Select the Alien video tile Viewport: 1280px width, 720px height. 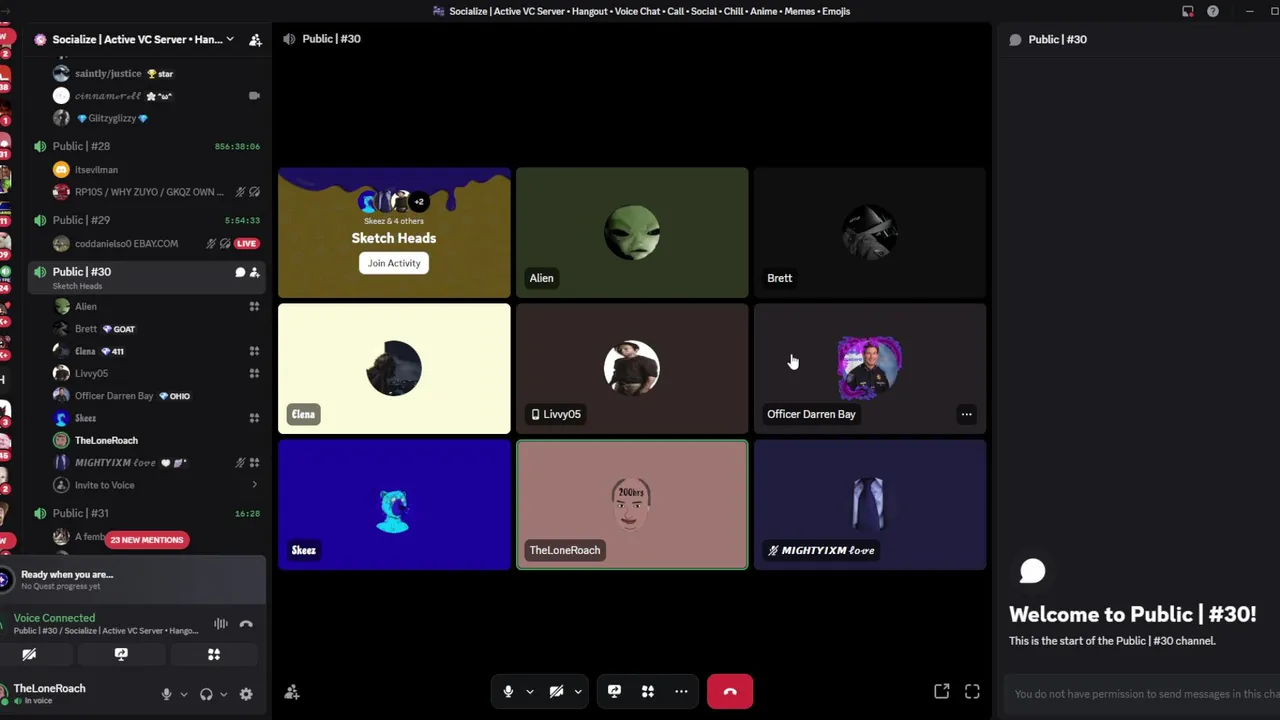tap(632, 233)
